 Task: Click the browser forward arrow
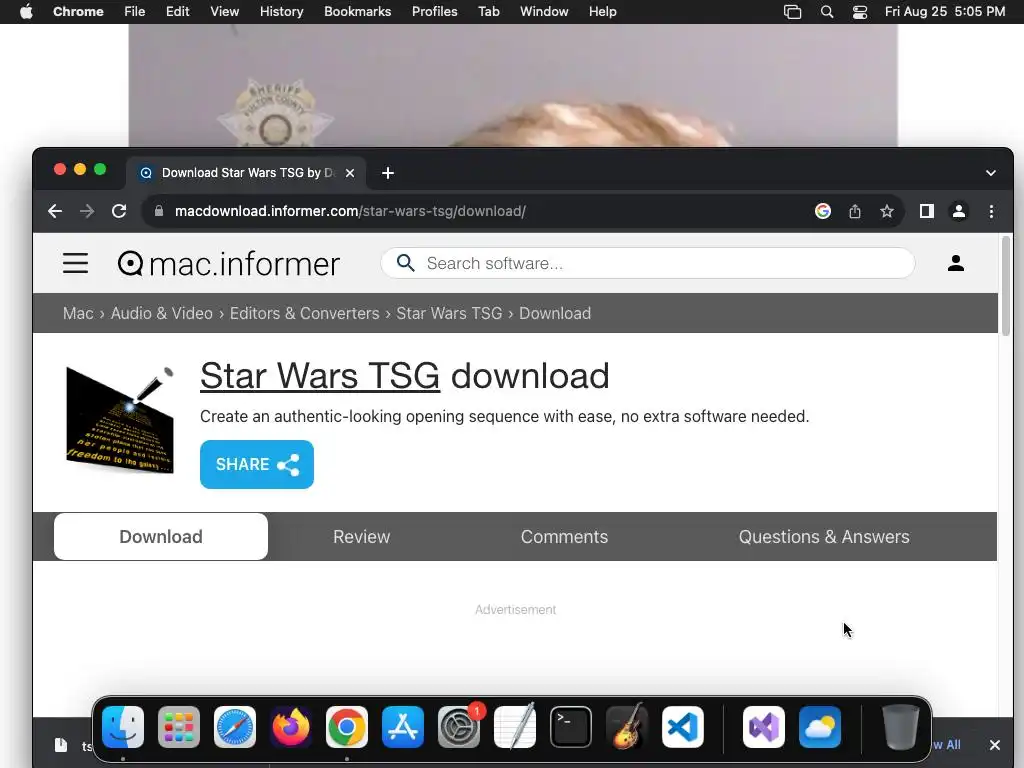click(87, 211)
